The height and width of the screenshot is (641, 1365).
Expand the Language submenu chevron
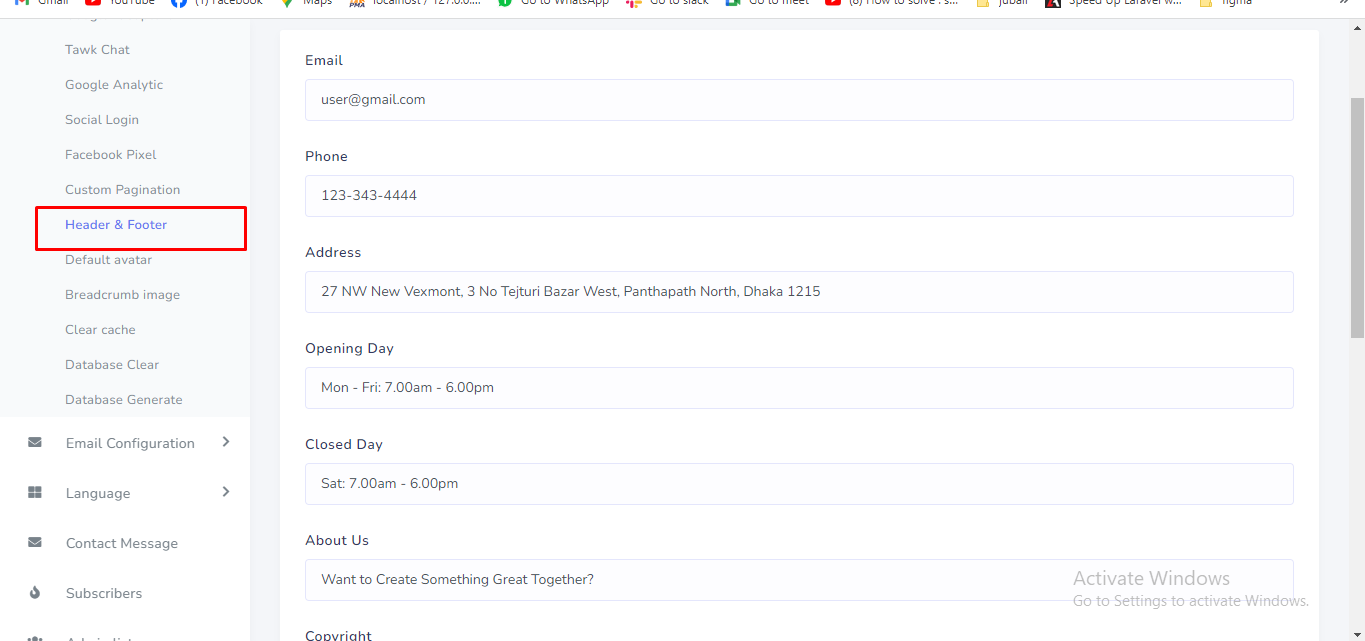click(226, 492)
